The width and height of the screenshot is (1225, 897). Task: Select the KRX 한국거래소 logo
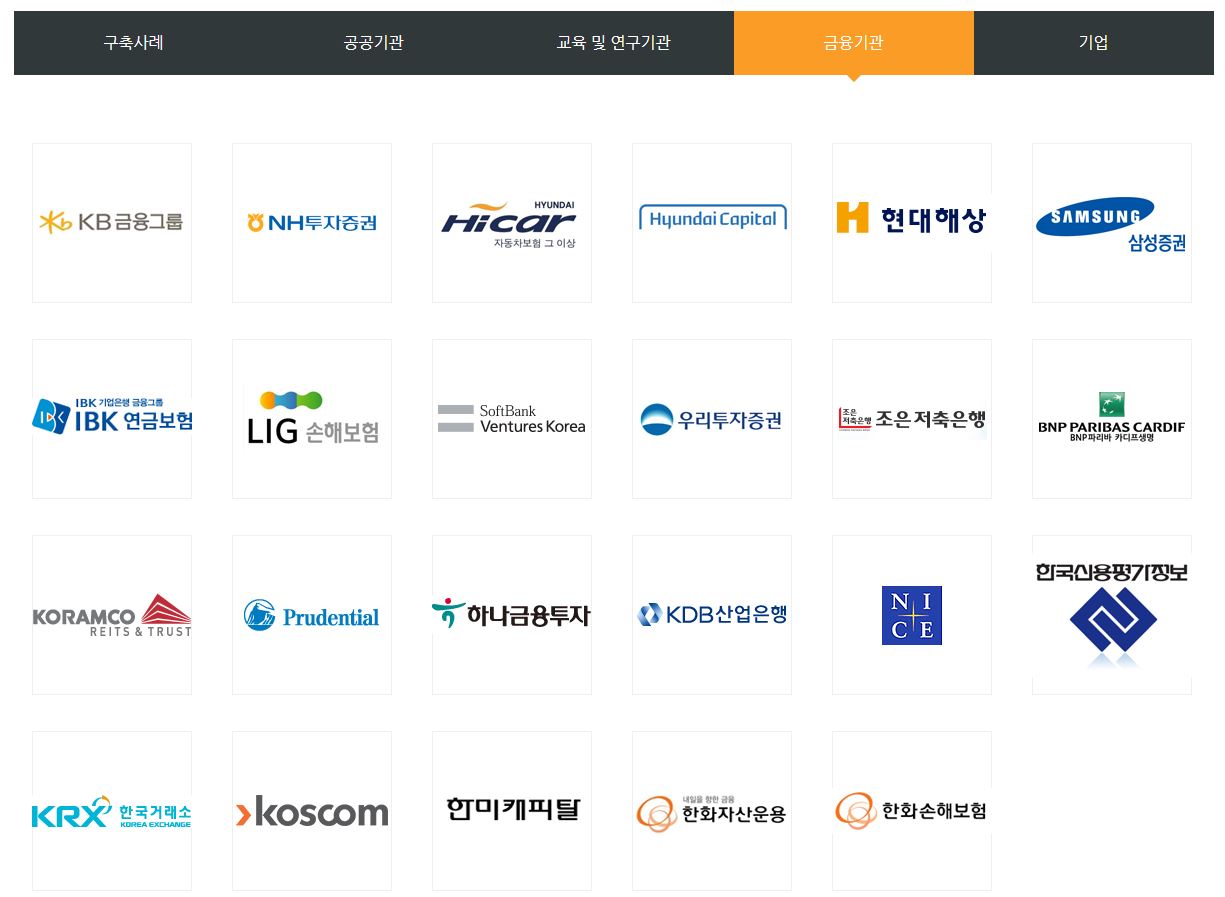(x=112, y=811)
